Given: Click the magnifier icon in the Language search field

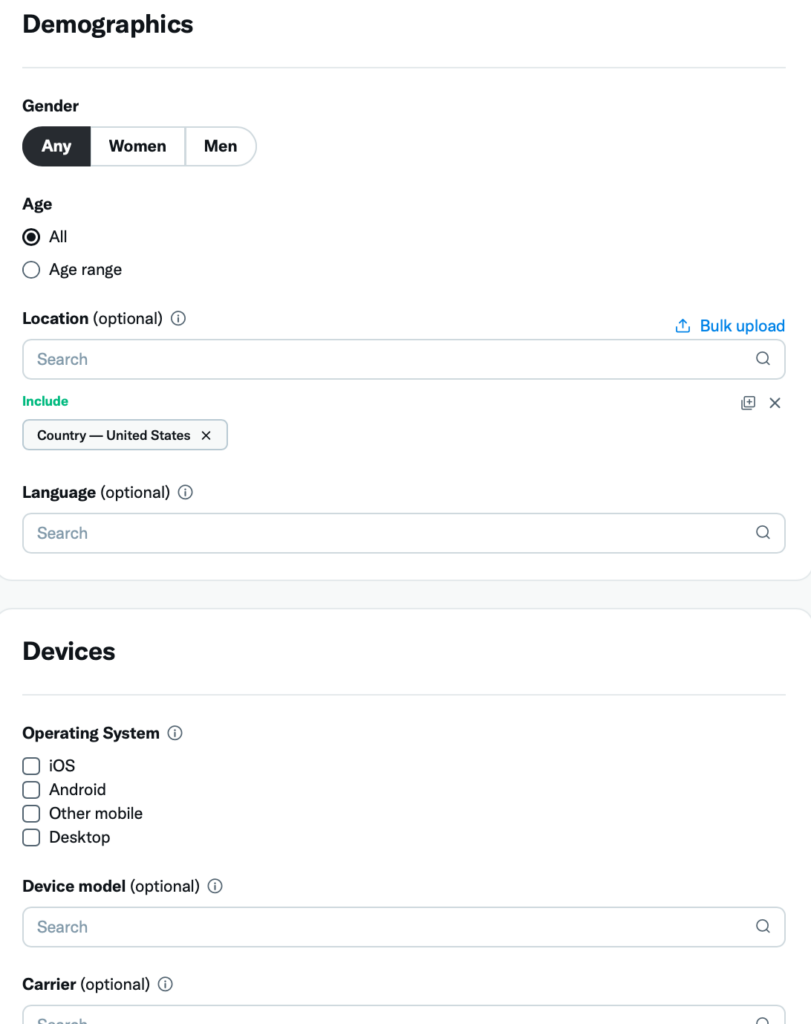Looking at the screenshot, I should click(762, 533).
